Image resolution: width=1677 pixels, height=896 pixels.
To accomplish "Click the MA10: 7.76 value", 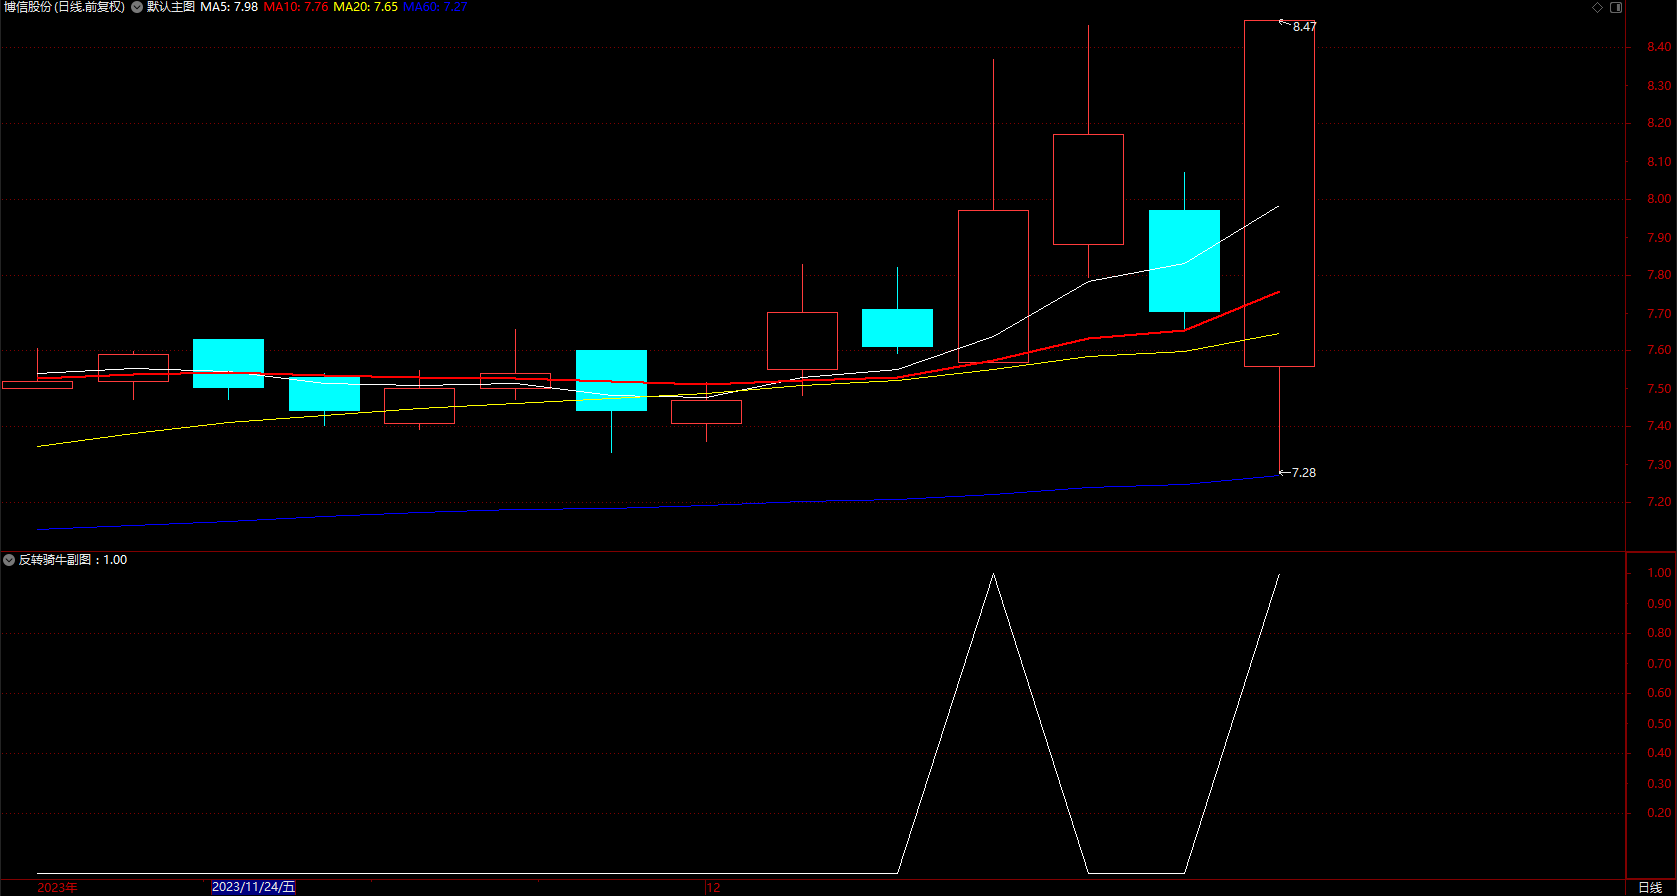I will (296, 7).
